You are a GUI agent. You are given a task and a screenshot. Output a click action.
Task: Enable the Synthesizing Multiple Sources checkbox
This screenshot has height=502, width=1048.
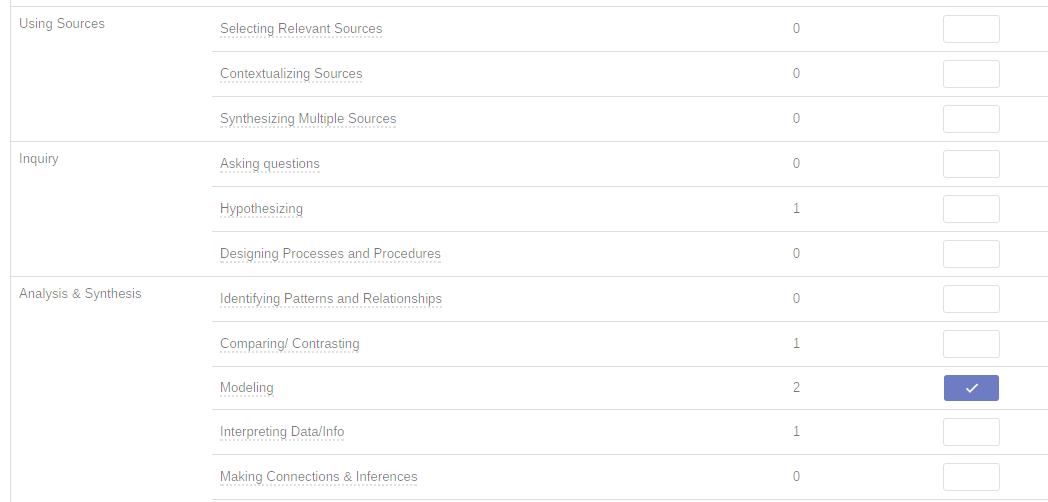pyautogui.click(x=971, y=119)
